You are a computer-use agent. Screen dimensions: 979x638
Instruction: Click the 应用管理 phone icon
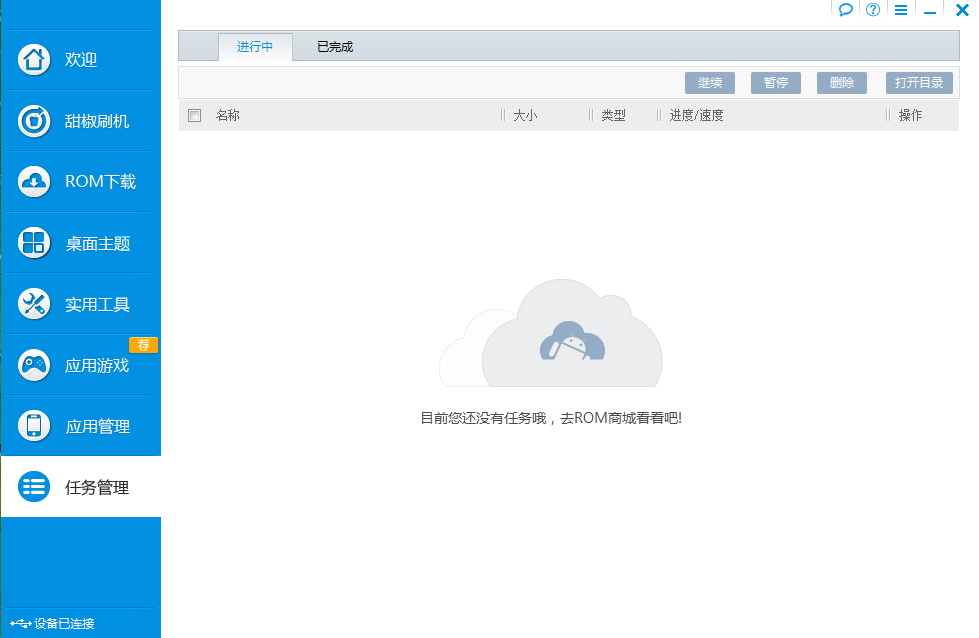(34, 426)
